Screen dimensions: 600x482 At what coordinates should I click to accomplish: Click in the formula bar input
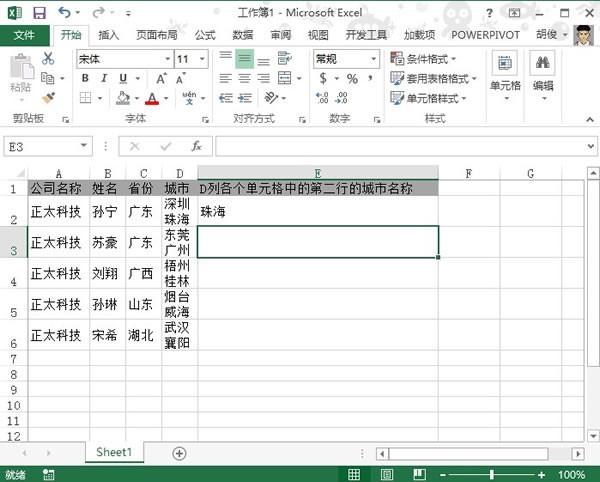400,146
